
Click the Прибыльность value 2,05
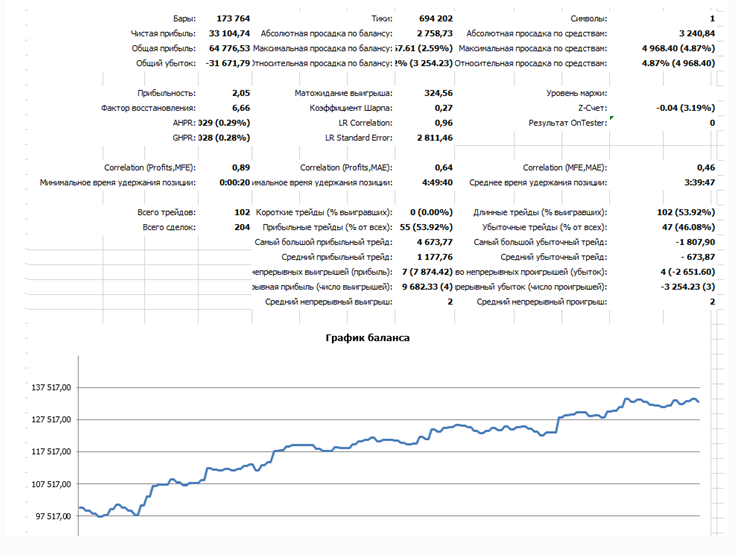240,93
